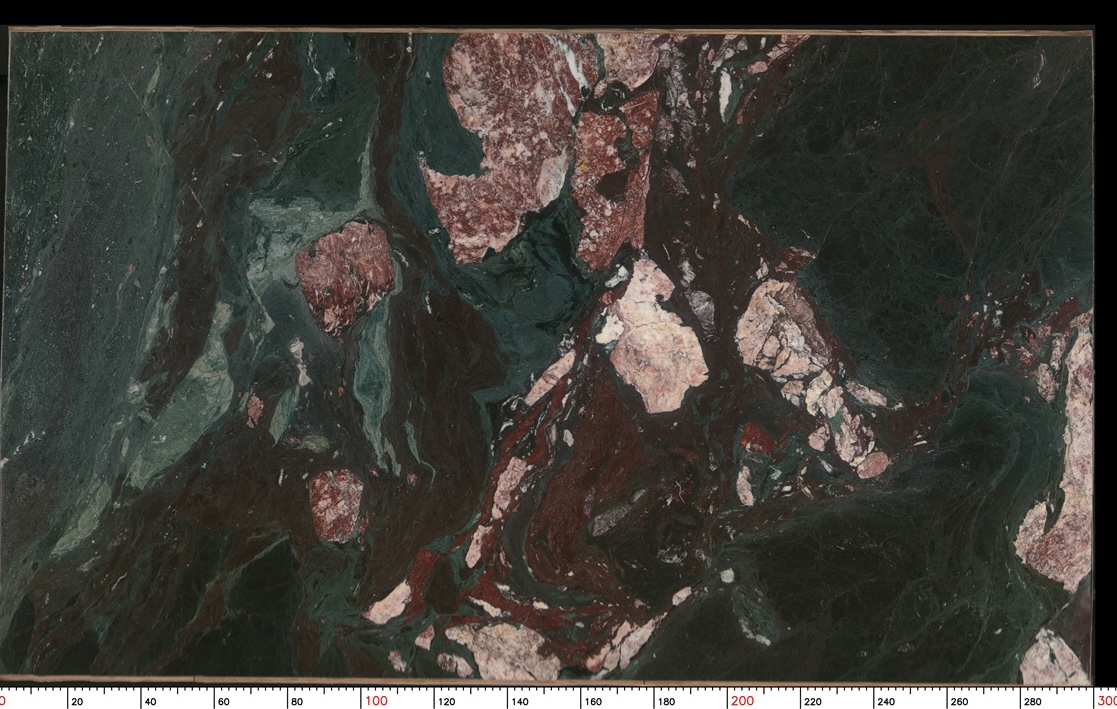Pick the 120 mark on the ruler
The width and height of the screenshot is (1117, 709).
coord(445,701)
